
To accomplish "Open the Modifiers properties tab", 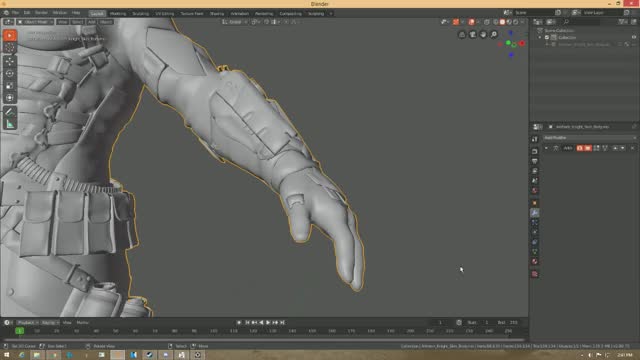I will click(x=535, y=213).
